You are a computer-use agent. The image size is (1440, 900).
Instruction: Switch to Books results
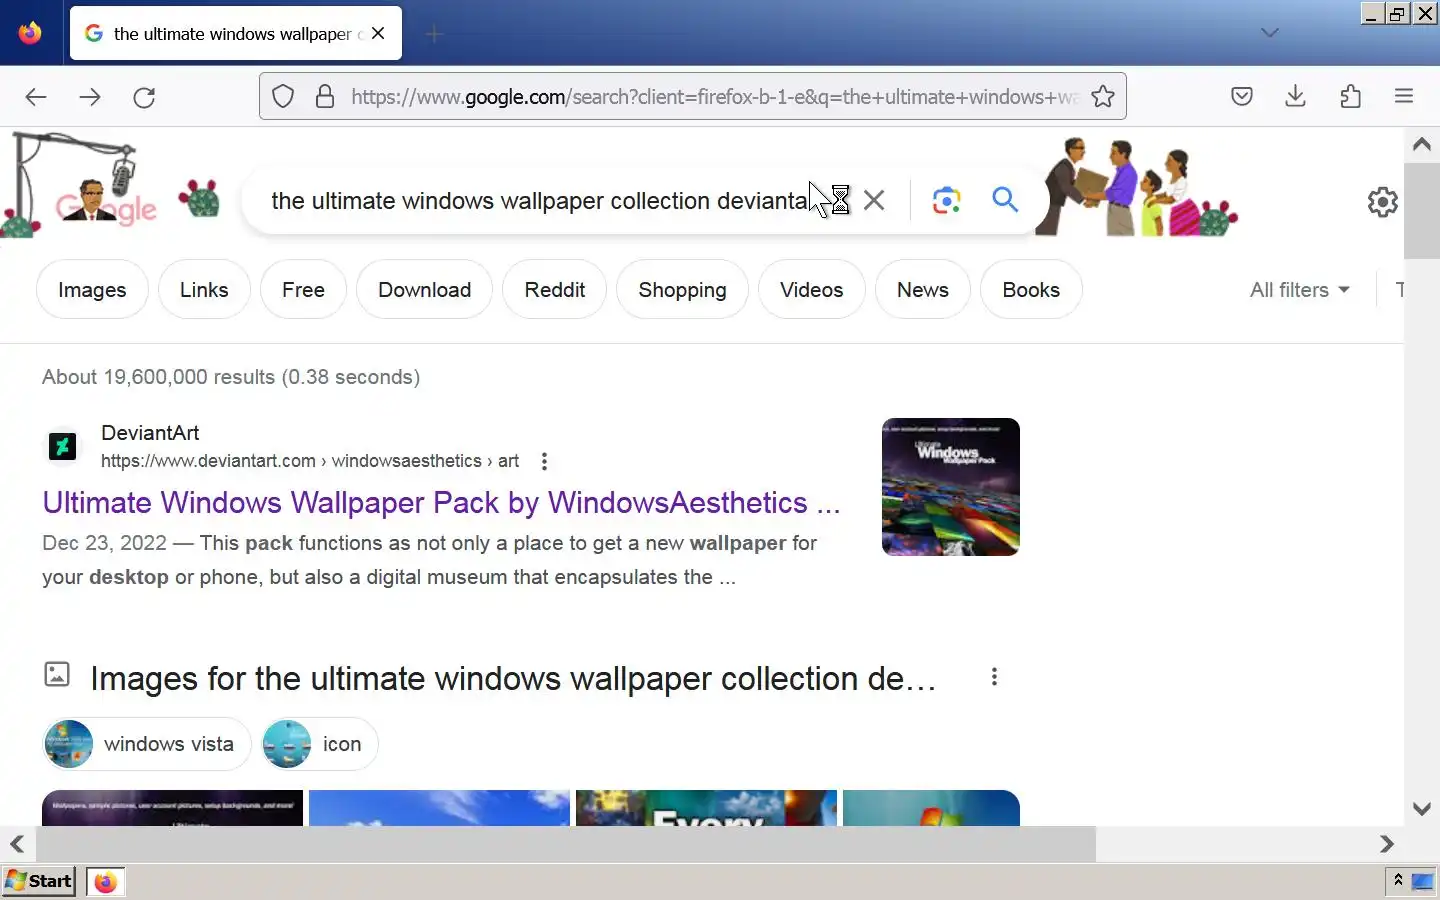coord(1031,290)
